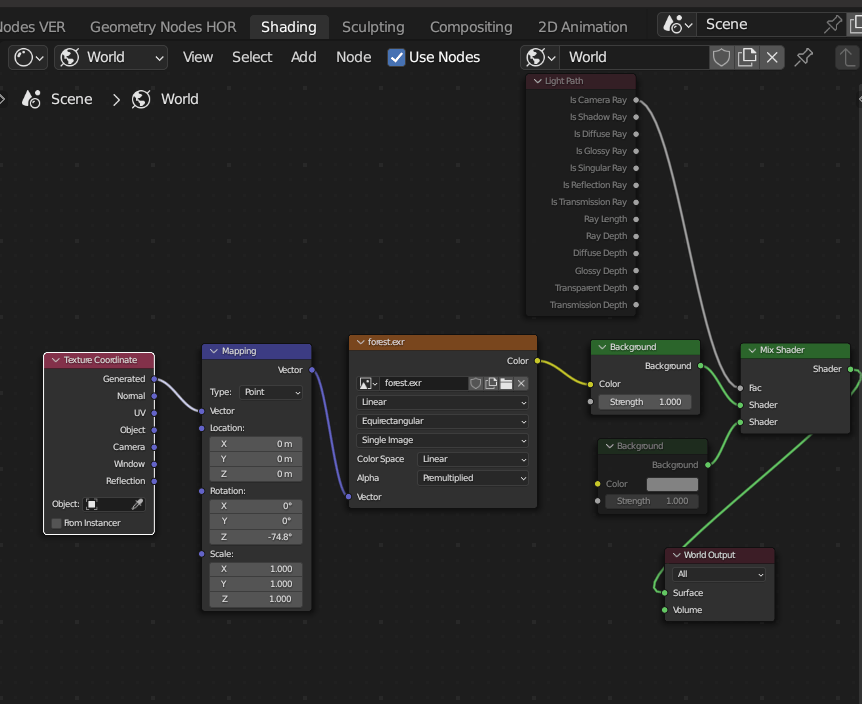Viewport: 862px width, 704px height.
Task: Pin the node tree
Action: (x=804, y=57)
